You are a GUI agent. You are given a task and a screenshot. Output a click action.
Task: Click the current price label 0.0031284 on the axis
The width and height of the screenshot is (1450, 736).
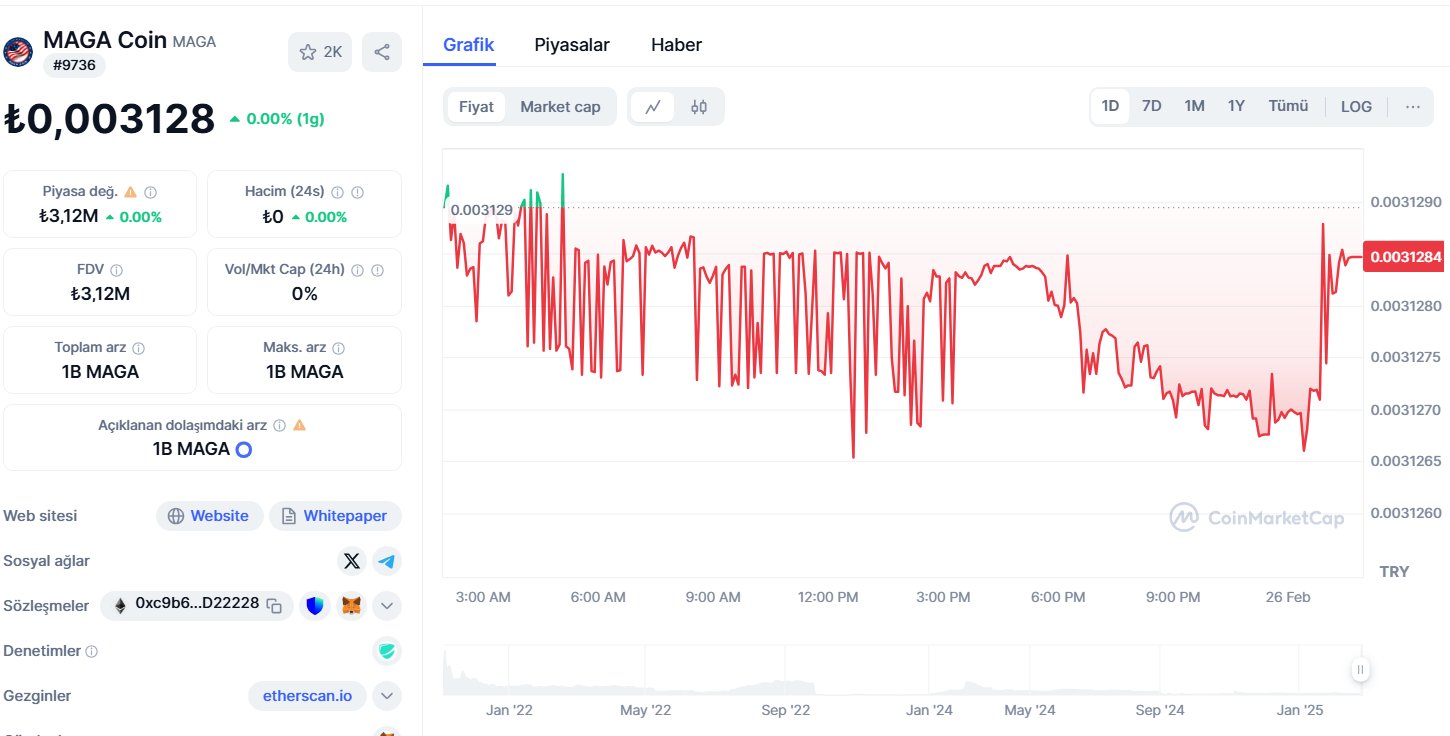point(1406,257)
